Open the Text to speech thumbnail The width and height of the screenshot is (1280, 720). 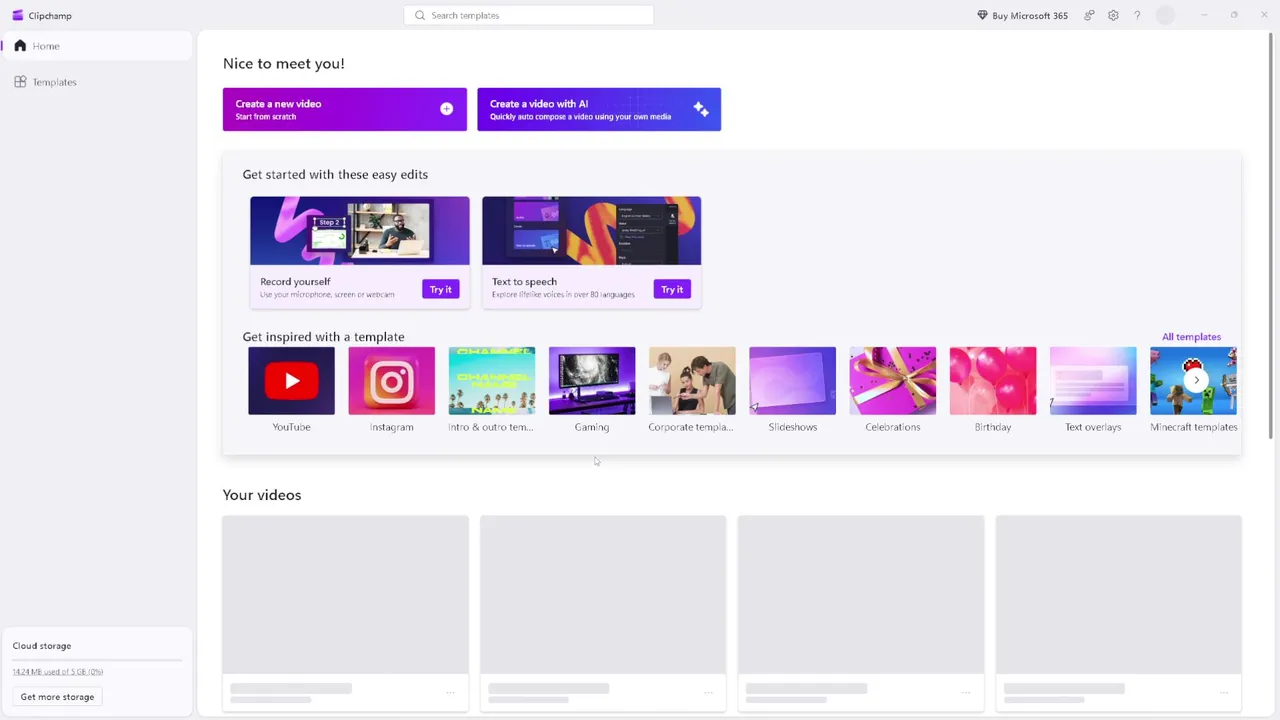click(x=592, y=231)
